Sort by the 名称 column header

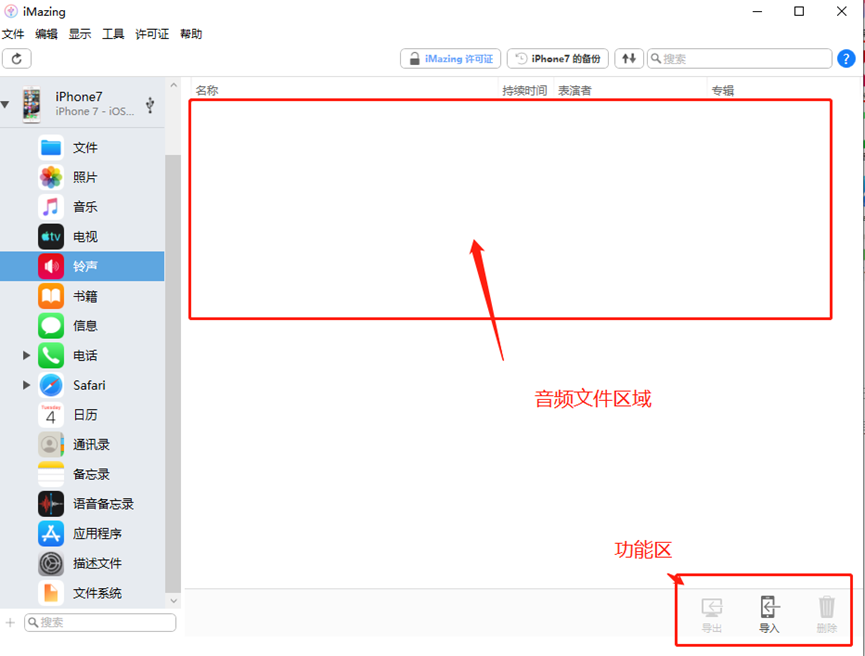tap(345, 90)
